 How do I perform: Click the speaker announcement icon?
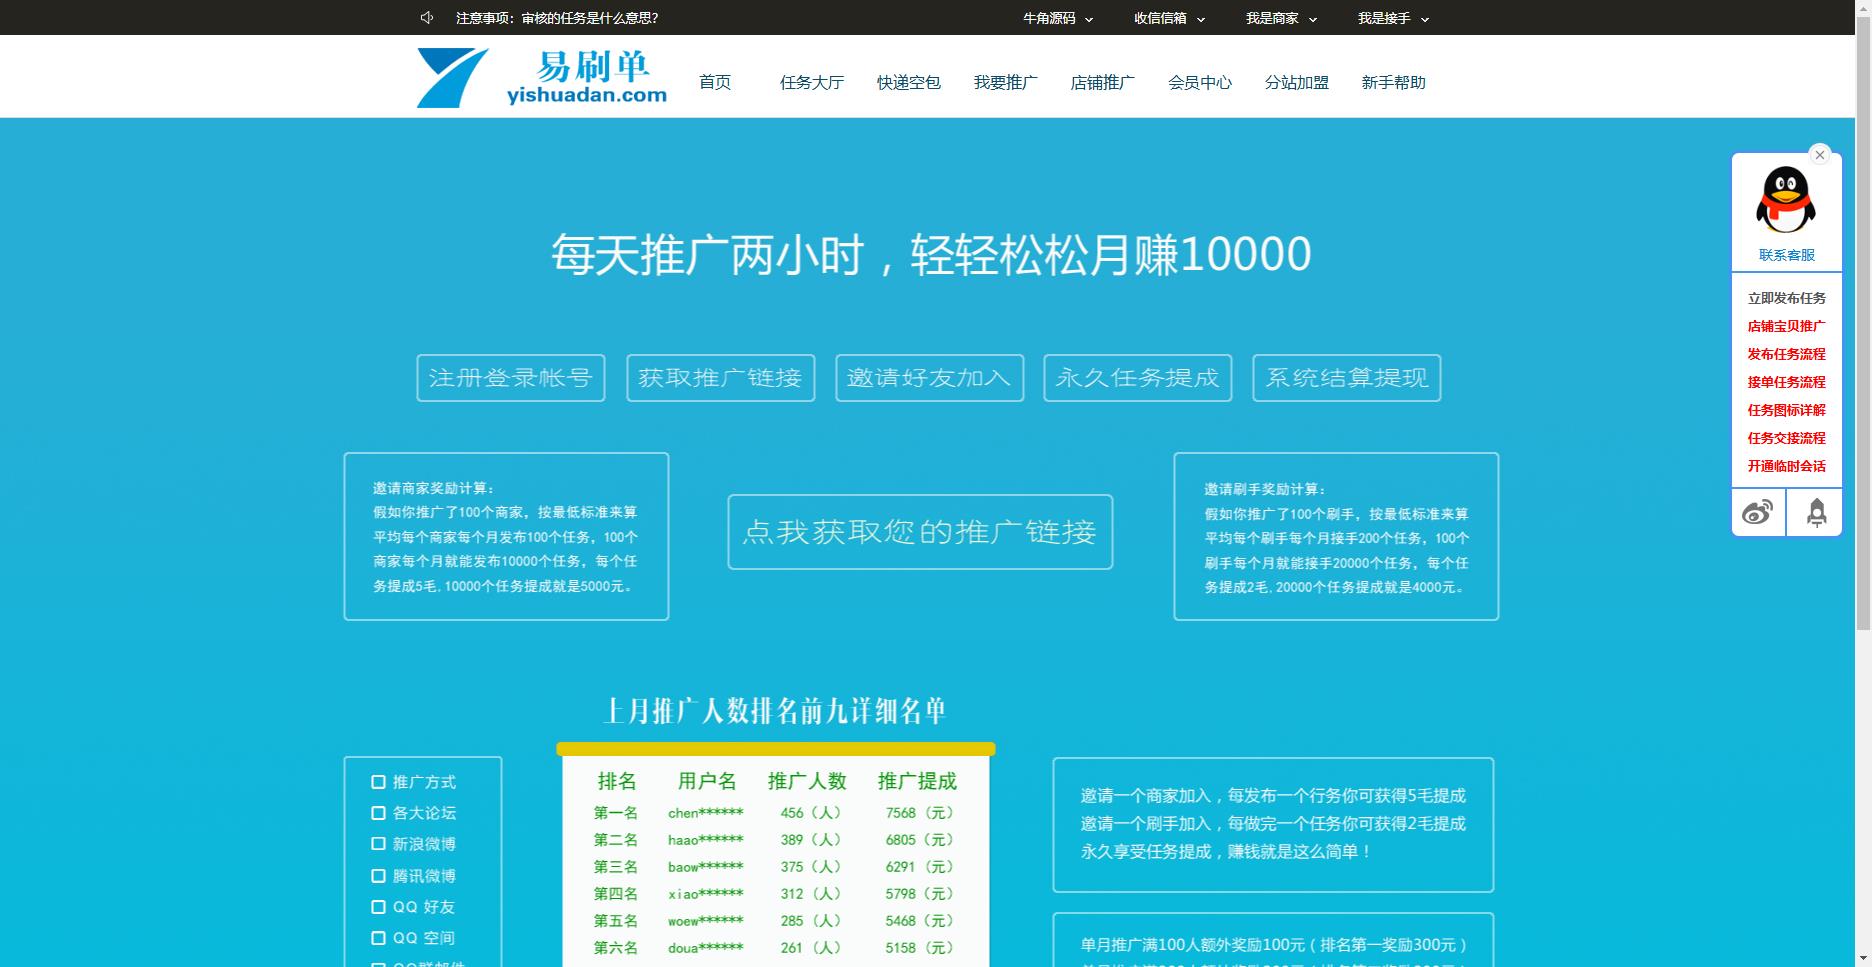click(427, 18)
